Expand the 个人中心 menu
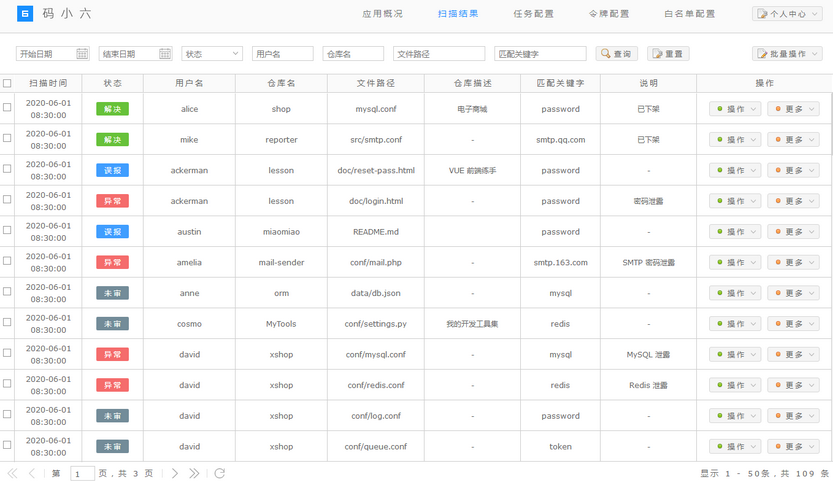This screenshot has width=833, height=481. pyautogui.click(x=787, y=14)
